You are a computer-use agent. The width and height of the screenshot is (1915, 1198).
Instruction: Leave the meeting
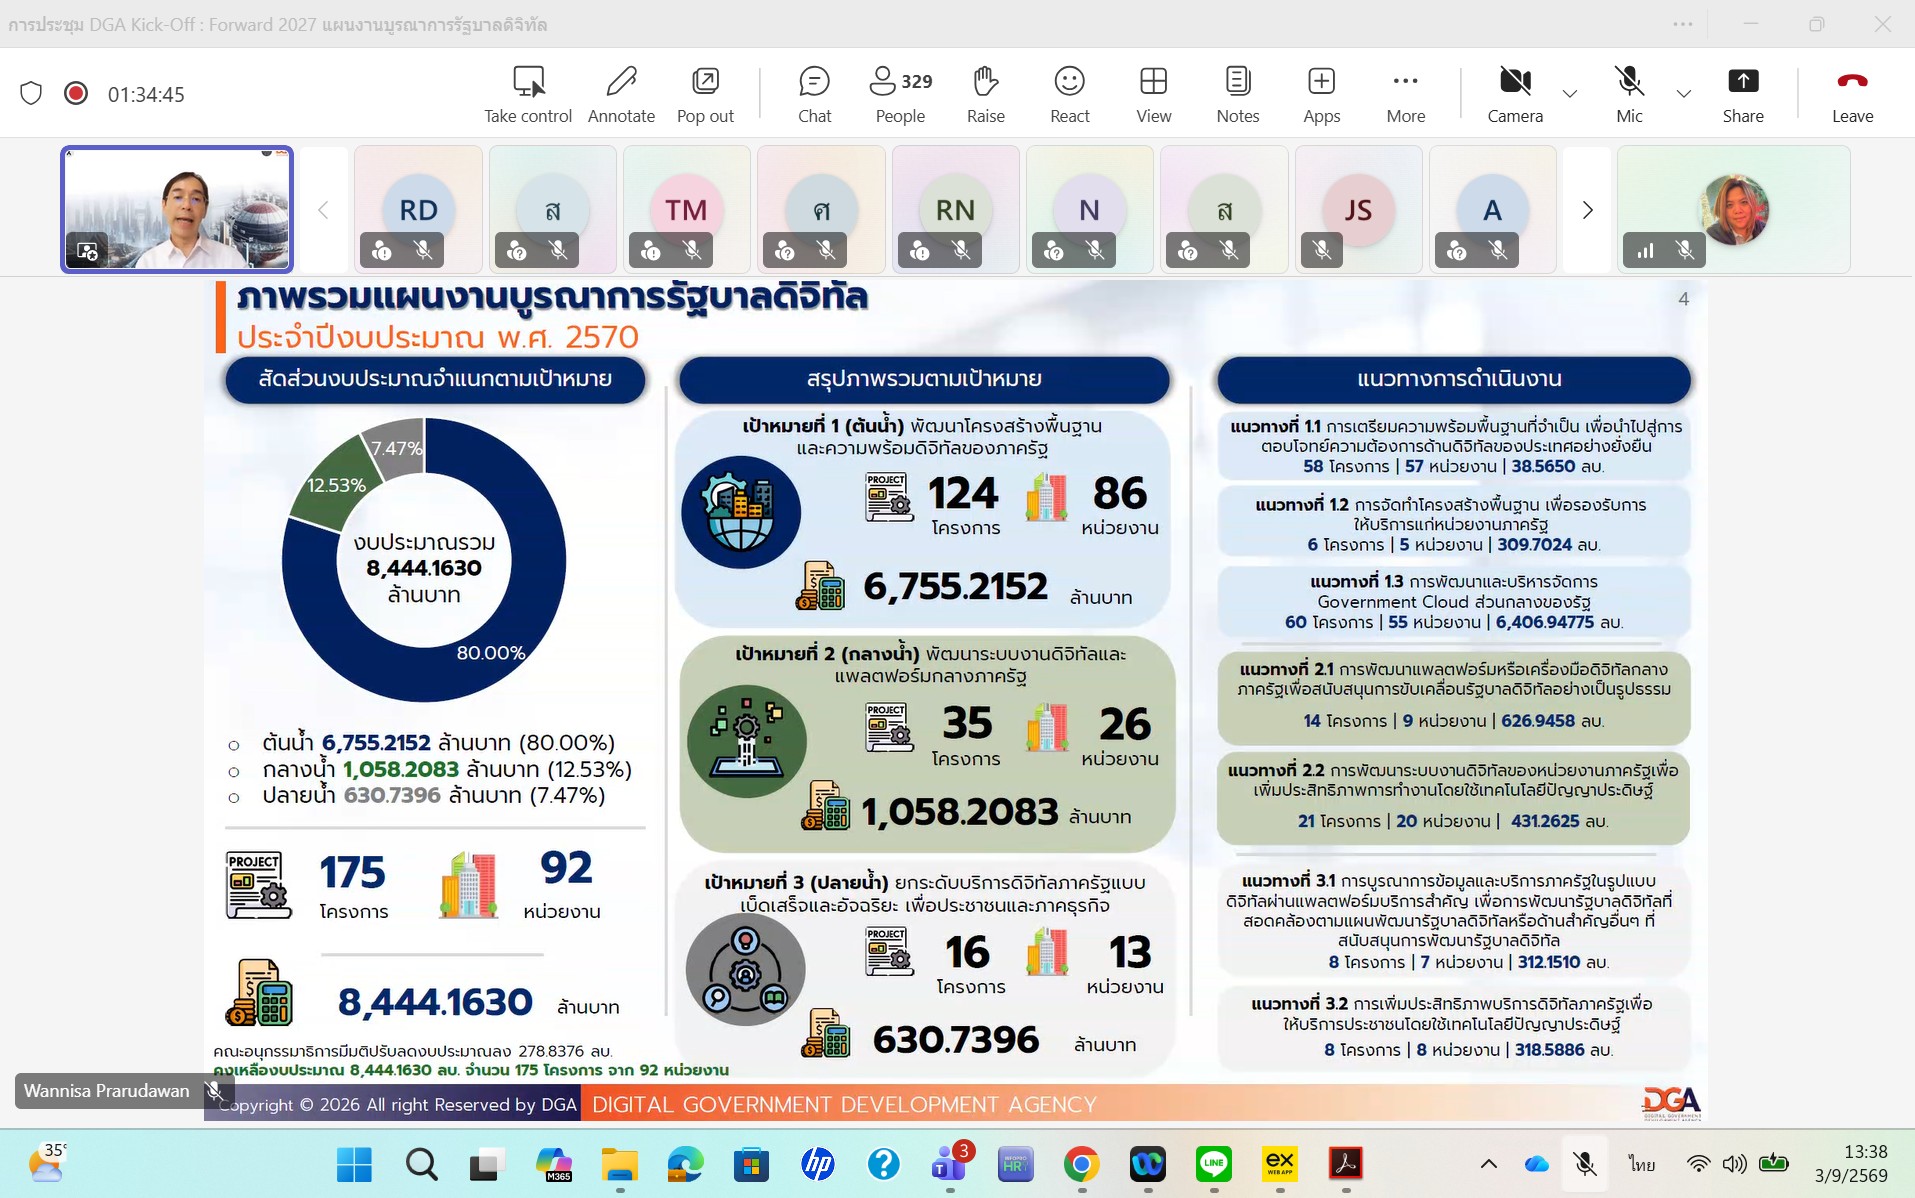1852,94
